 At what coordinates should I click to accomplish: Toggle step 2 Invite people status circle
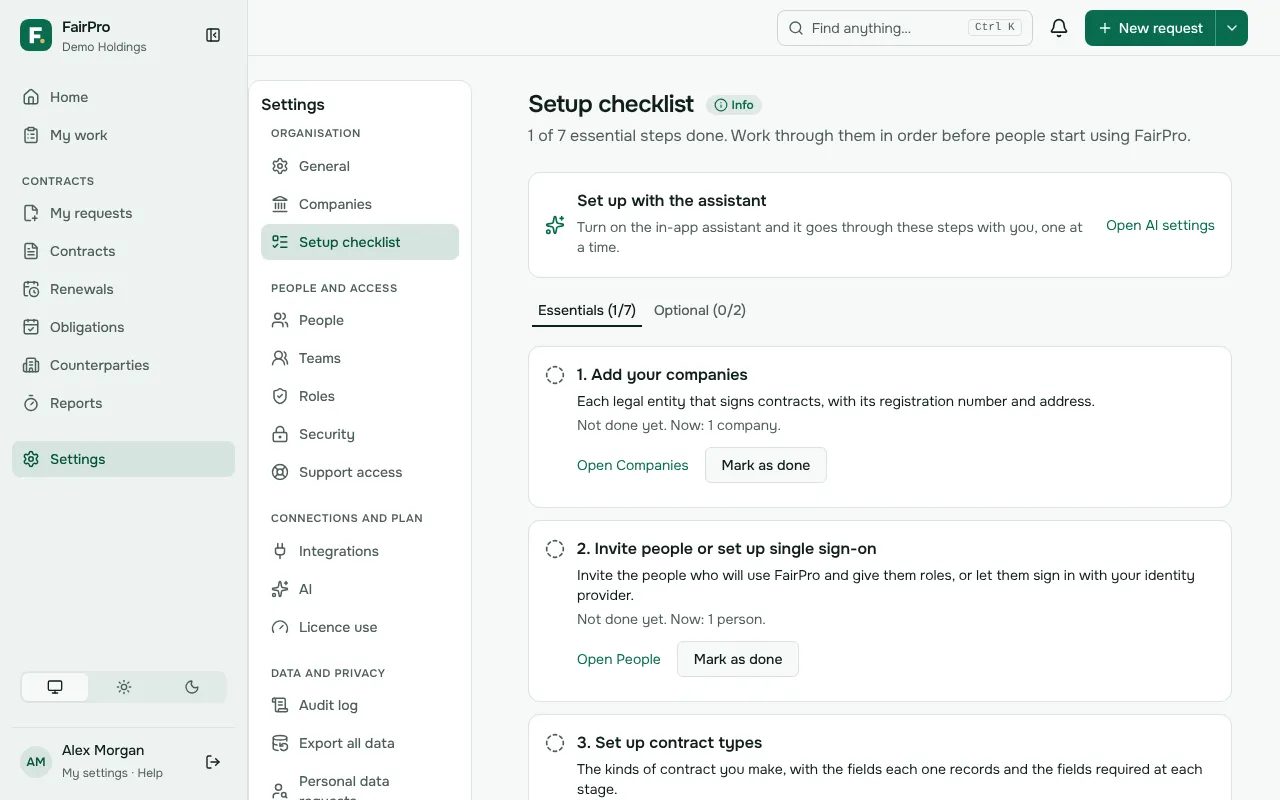click(555, 549)
